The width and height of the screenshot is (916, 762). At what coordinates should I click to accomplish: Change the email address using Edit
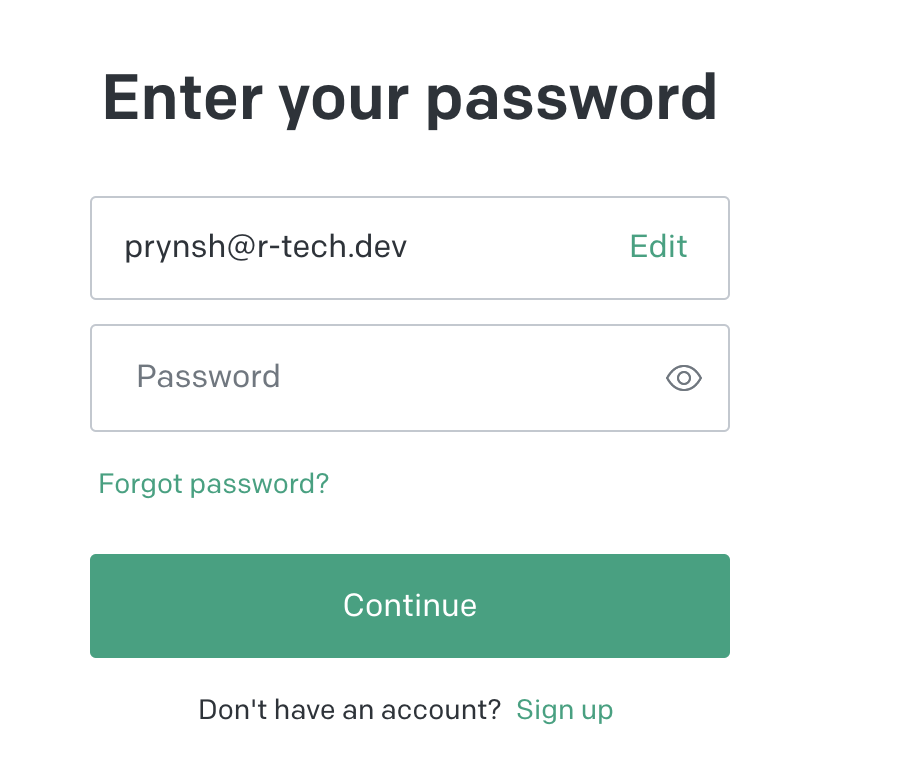point(658,247)
